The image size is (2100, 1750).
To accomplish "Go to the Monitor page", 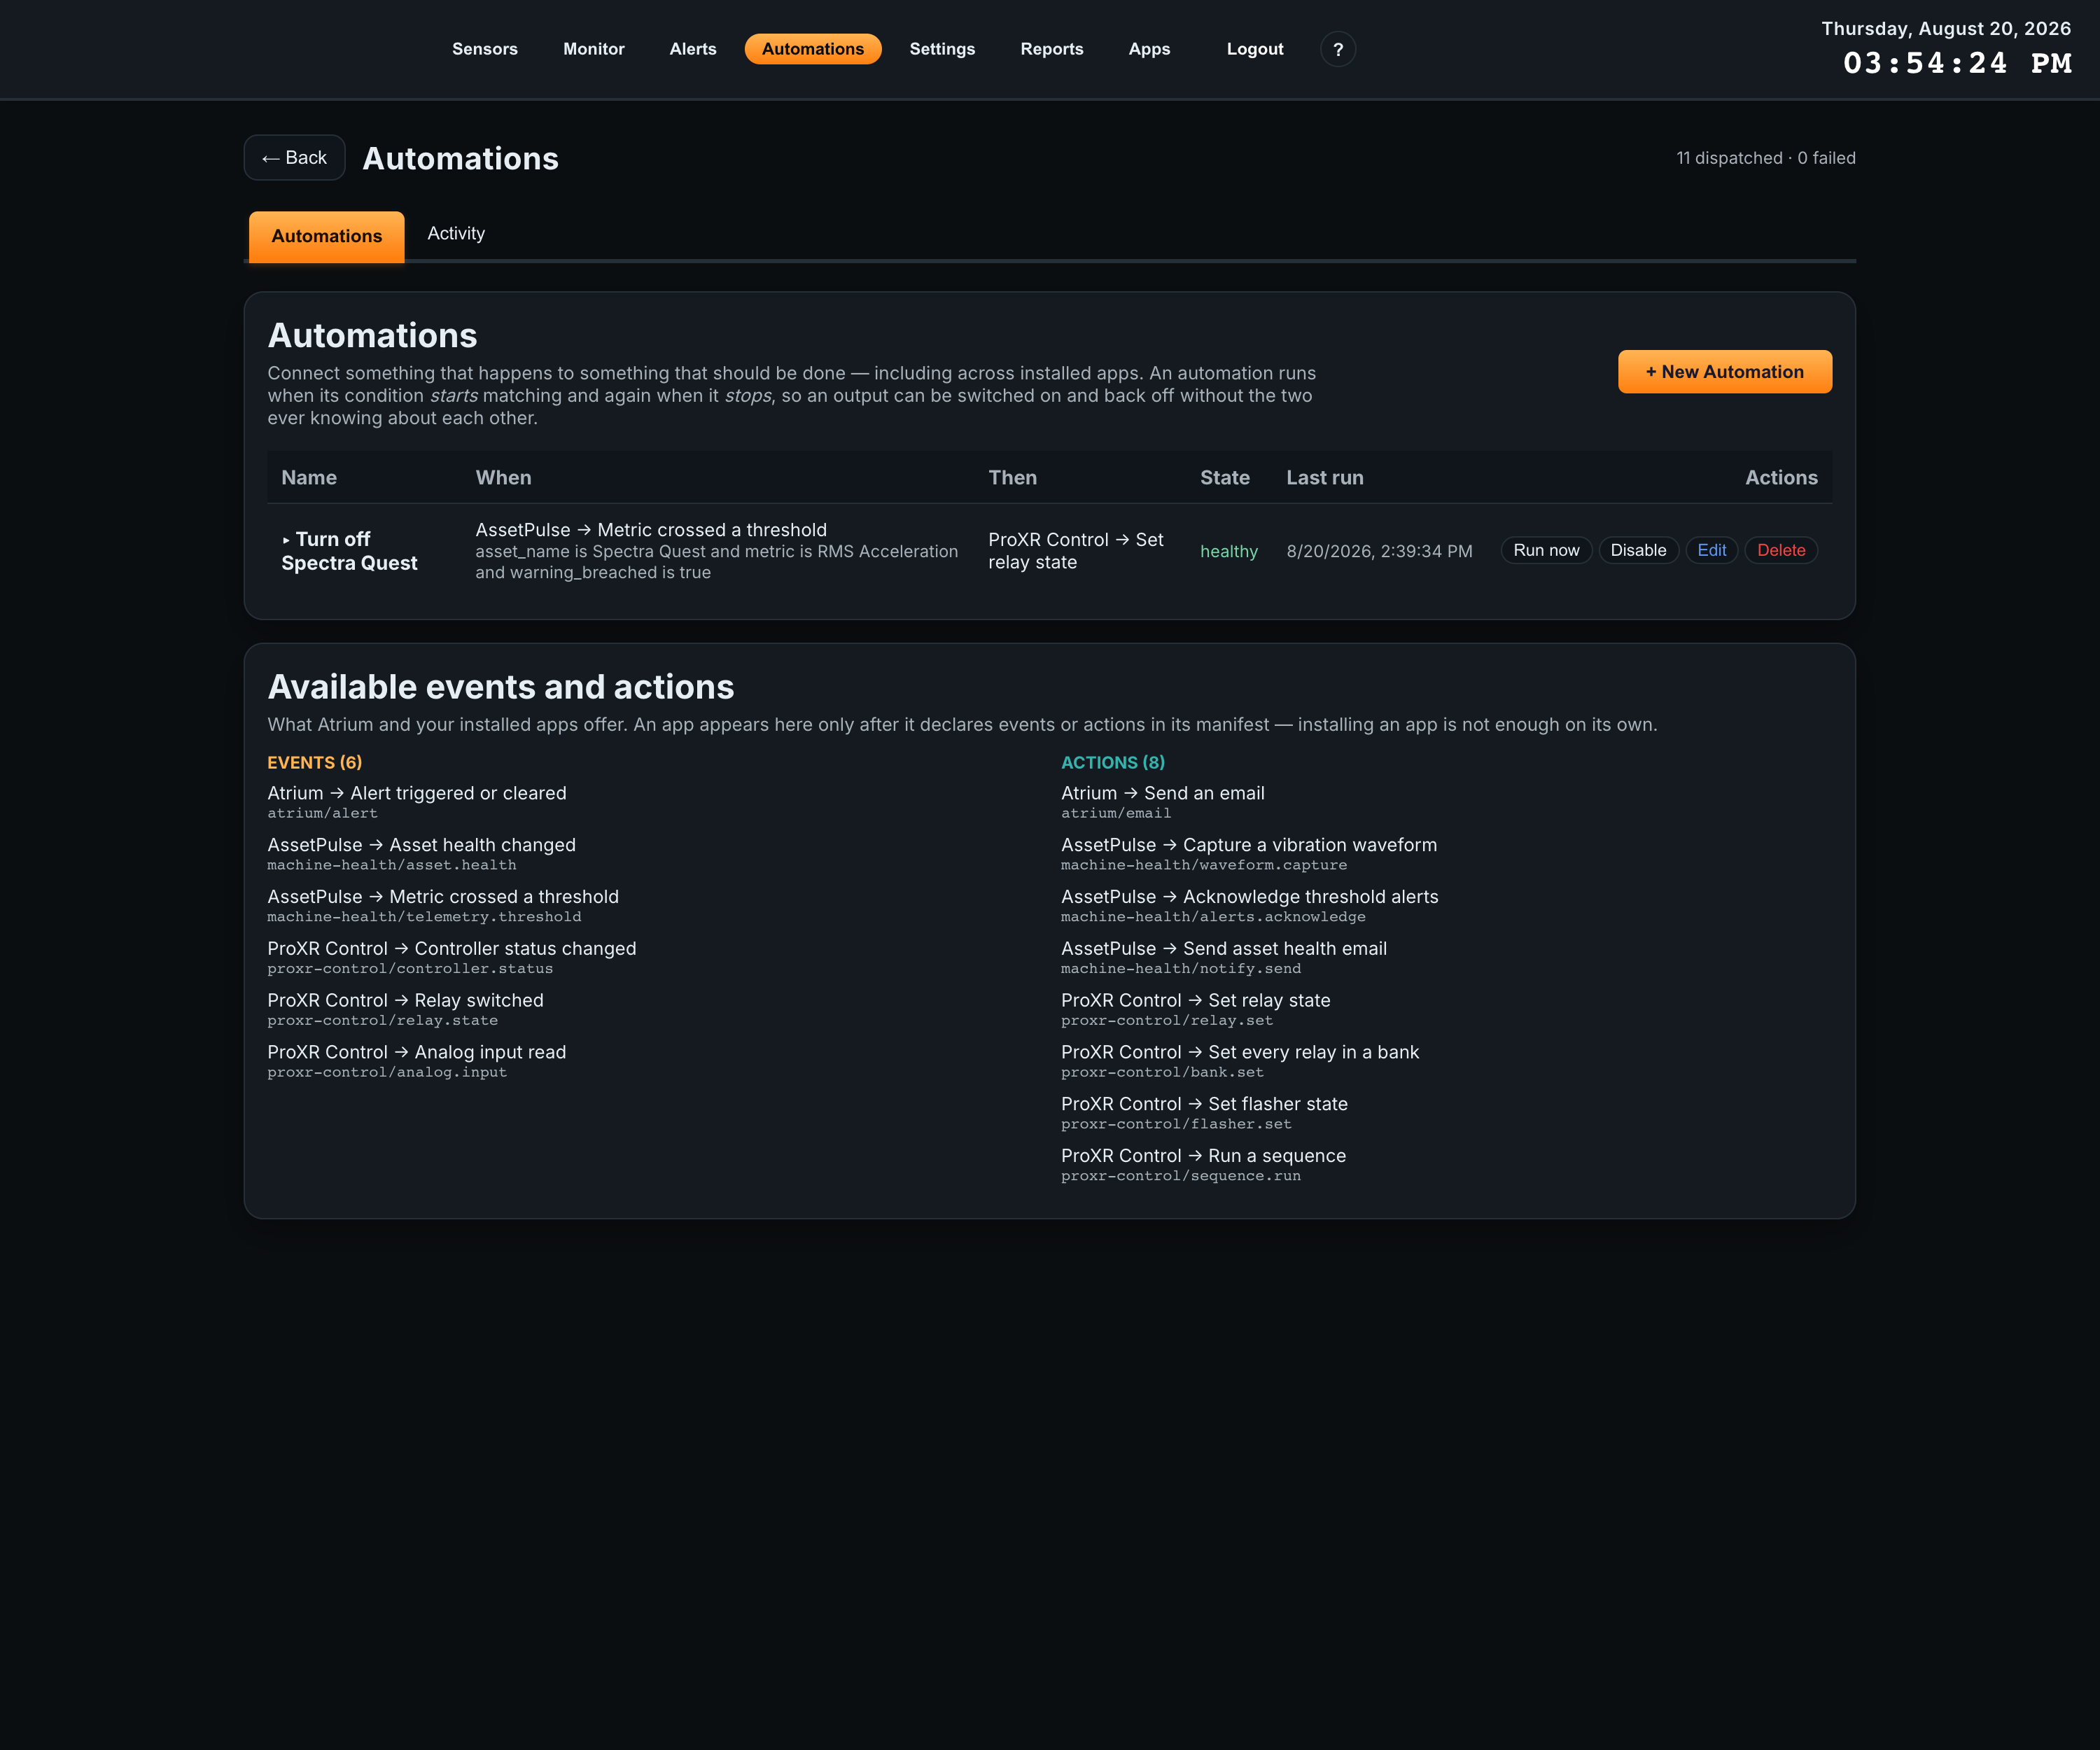I will (594, 49).
